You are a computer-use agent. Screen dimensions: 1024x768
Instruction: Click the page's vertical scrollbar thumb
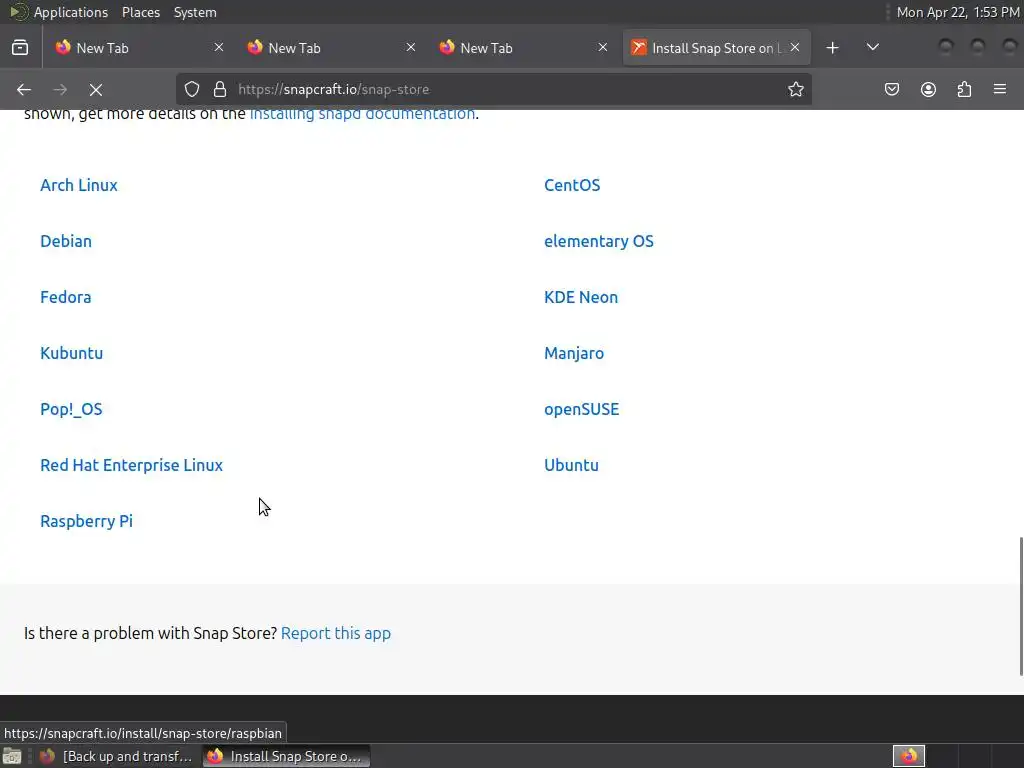pos(1021,607)
